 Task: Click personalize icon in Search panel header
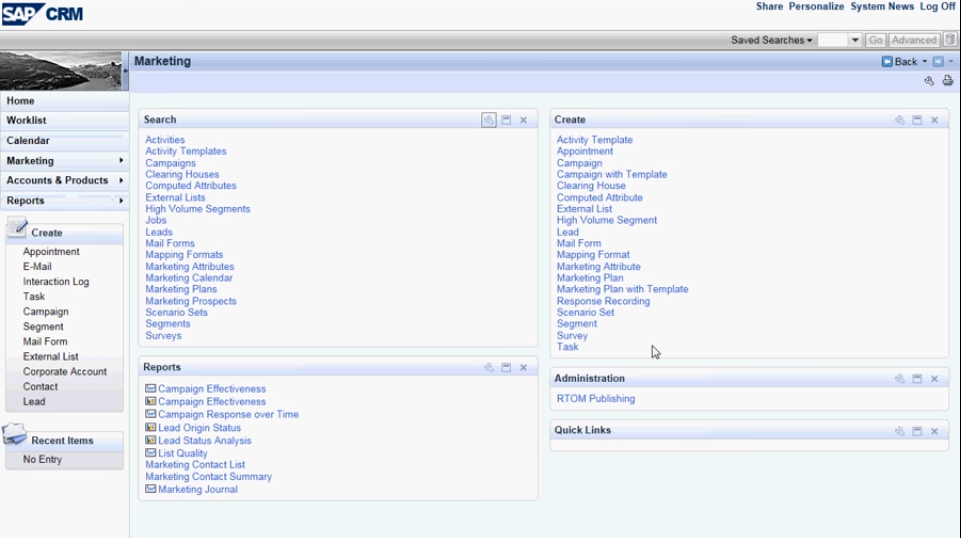[488, 120]
